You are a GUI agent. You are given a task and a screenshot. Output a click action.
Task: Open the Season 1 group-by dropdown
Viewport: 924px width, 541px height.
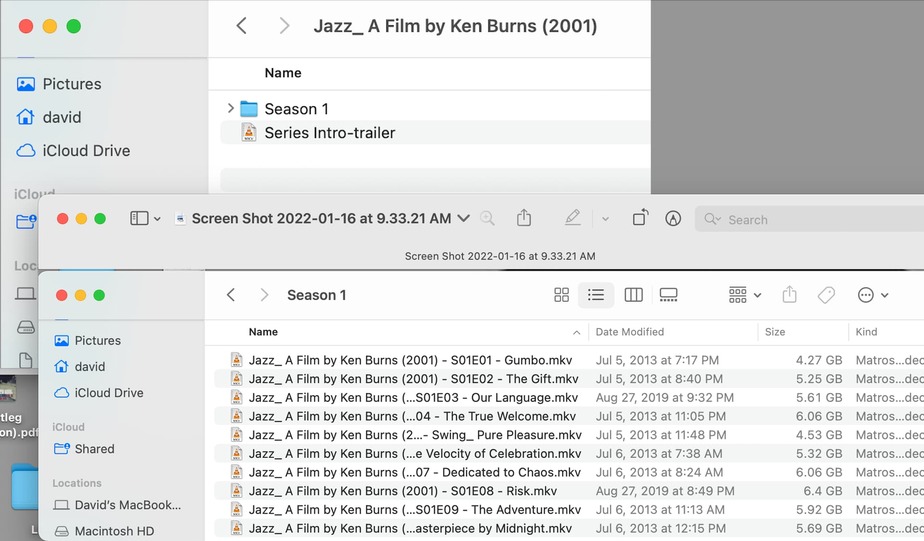click(745, 295)
